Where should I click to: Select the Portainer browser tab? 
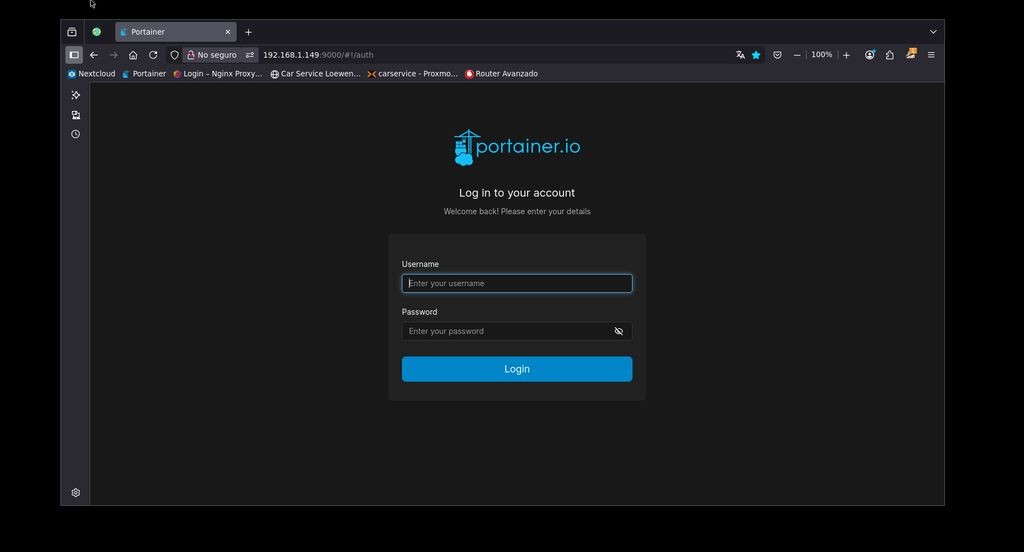[x=176, y=32]
